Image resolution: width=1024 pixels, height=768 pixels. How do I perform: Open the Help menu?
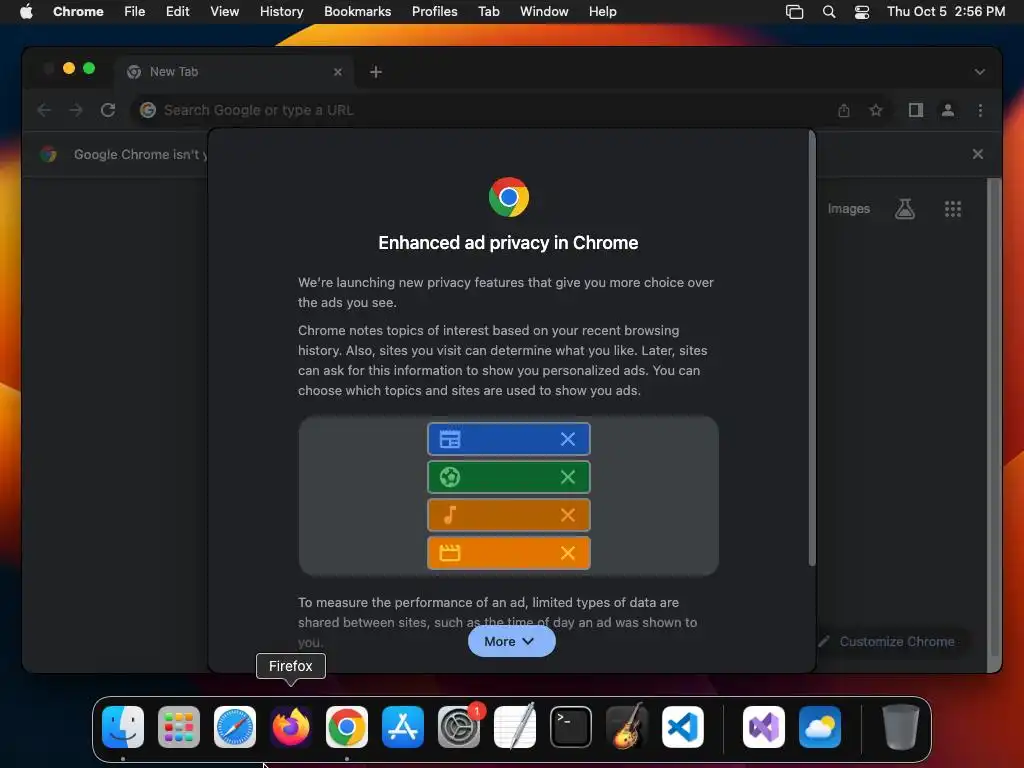602,12
